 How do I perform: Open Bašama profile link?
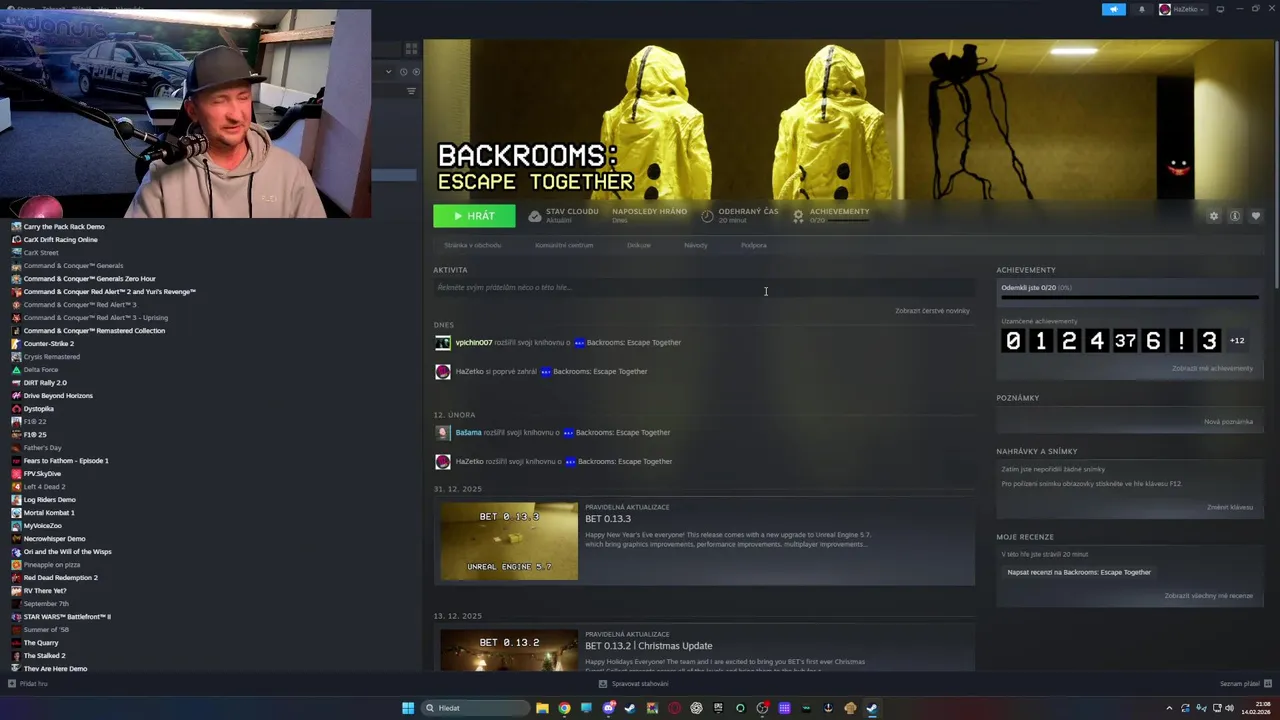(468, 433)
